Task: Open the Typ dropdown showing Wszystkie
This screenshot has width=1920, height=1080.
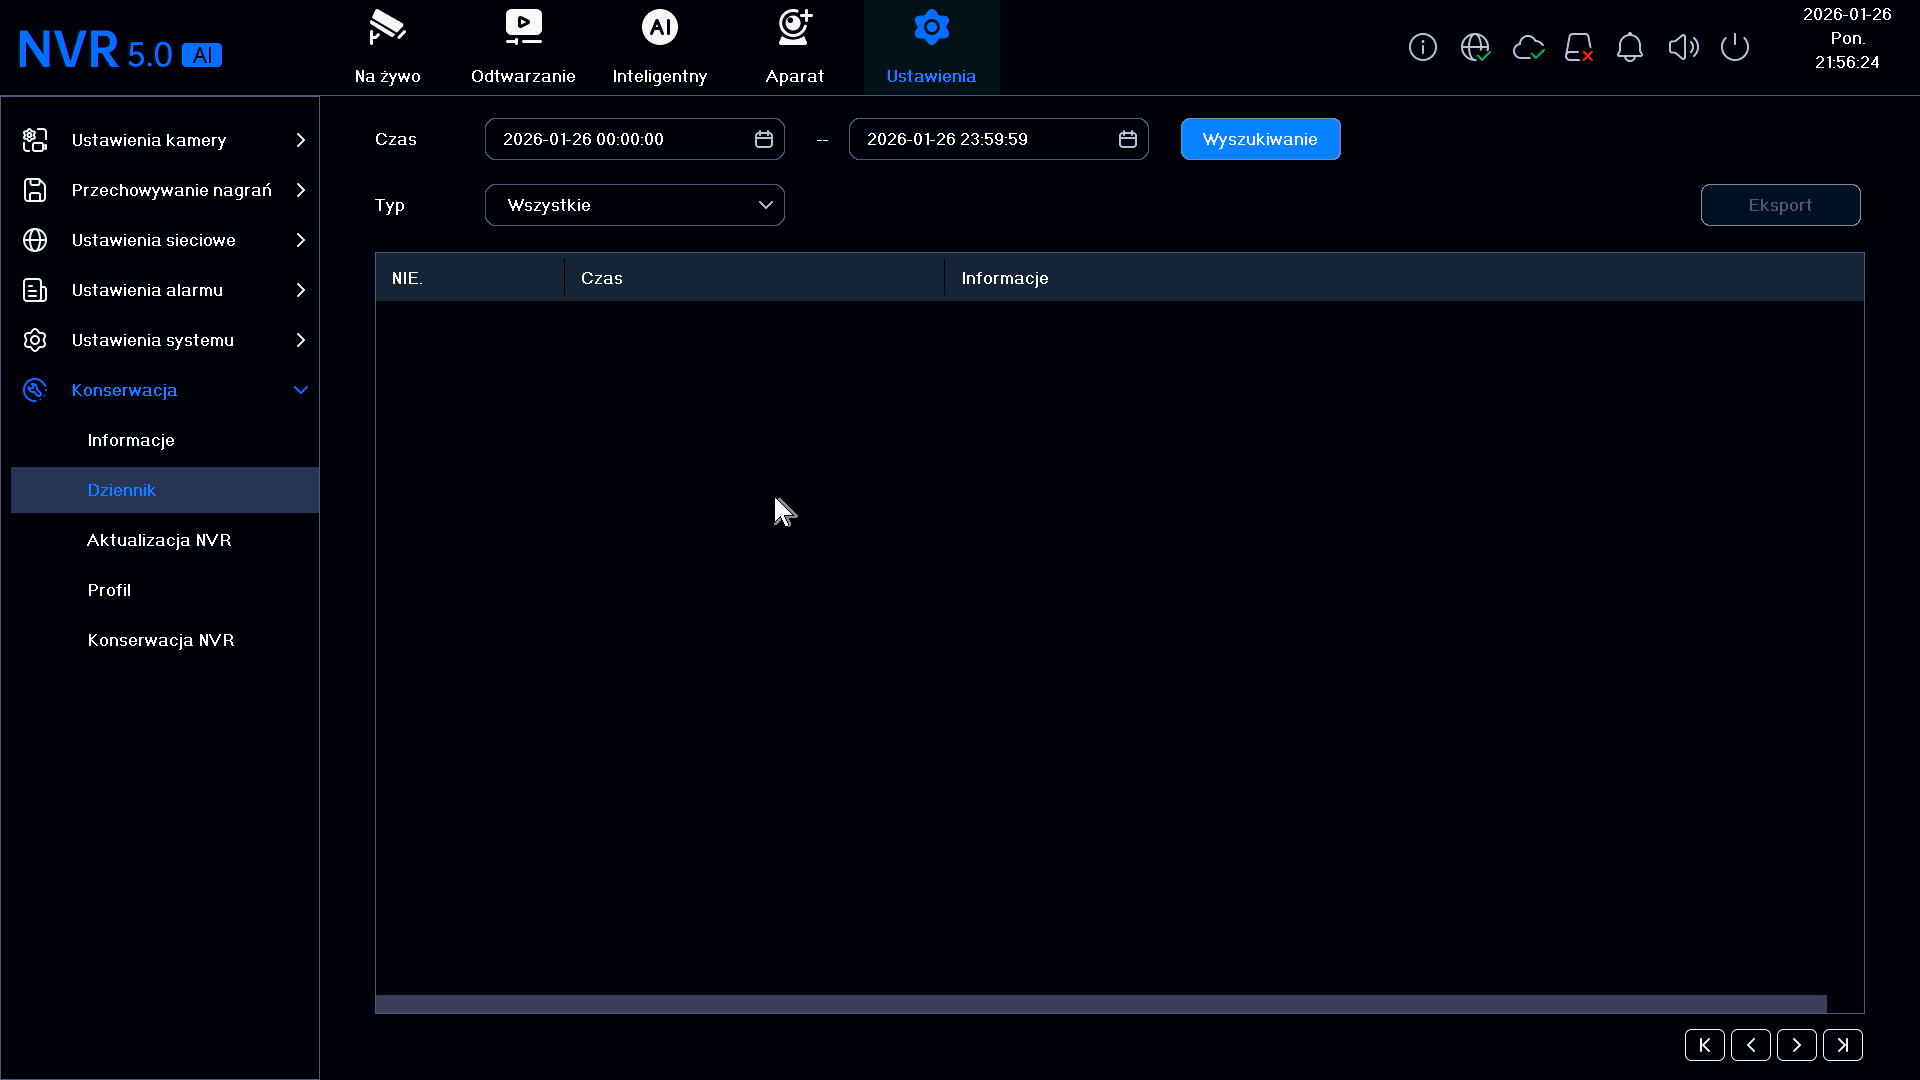Action: 635,205
